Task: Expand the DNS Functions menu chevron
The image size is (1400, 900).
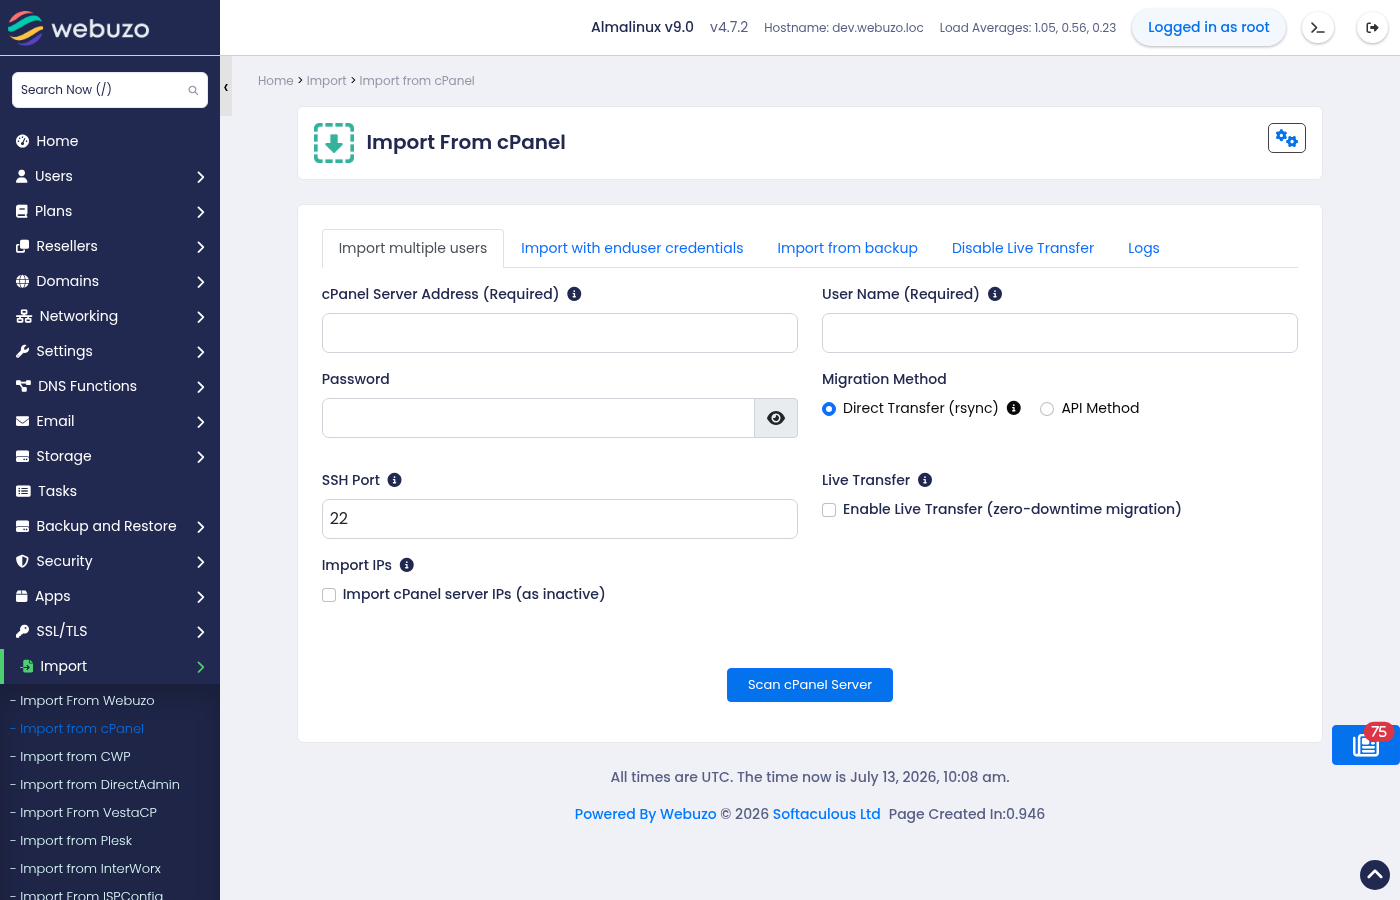Action: point(201,387)
